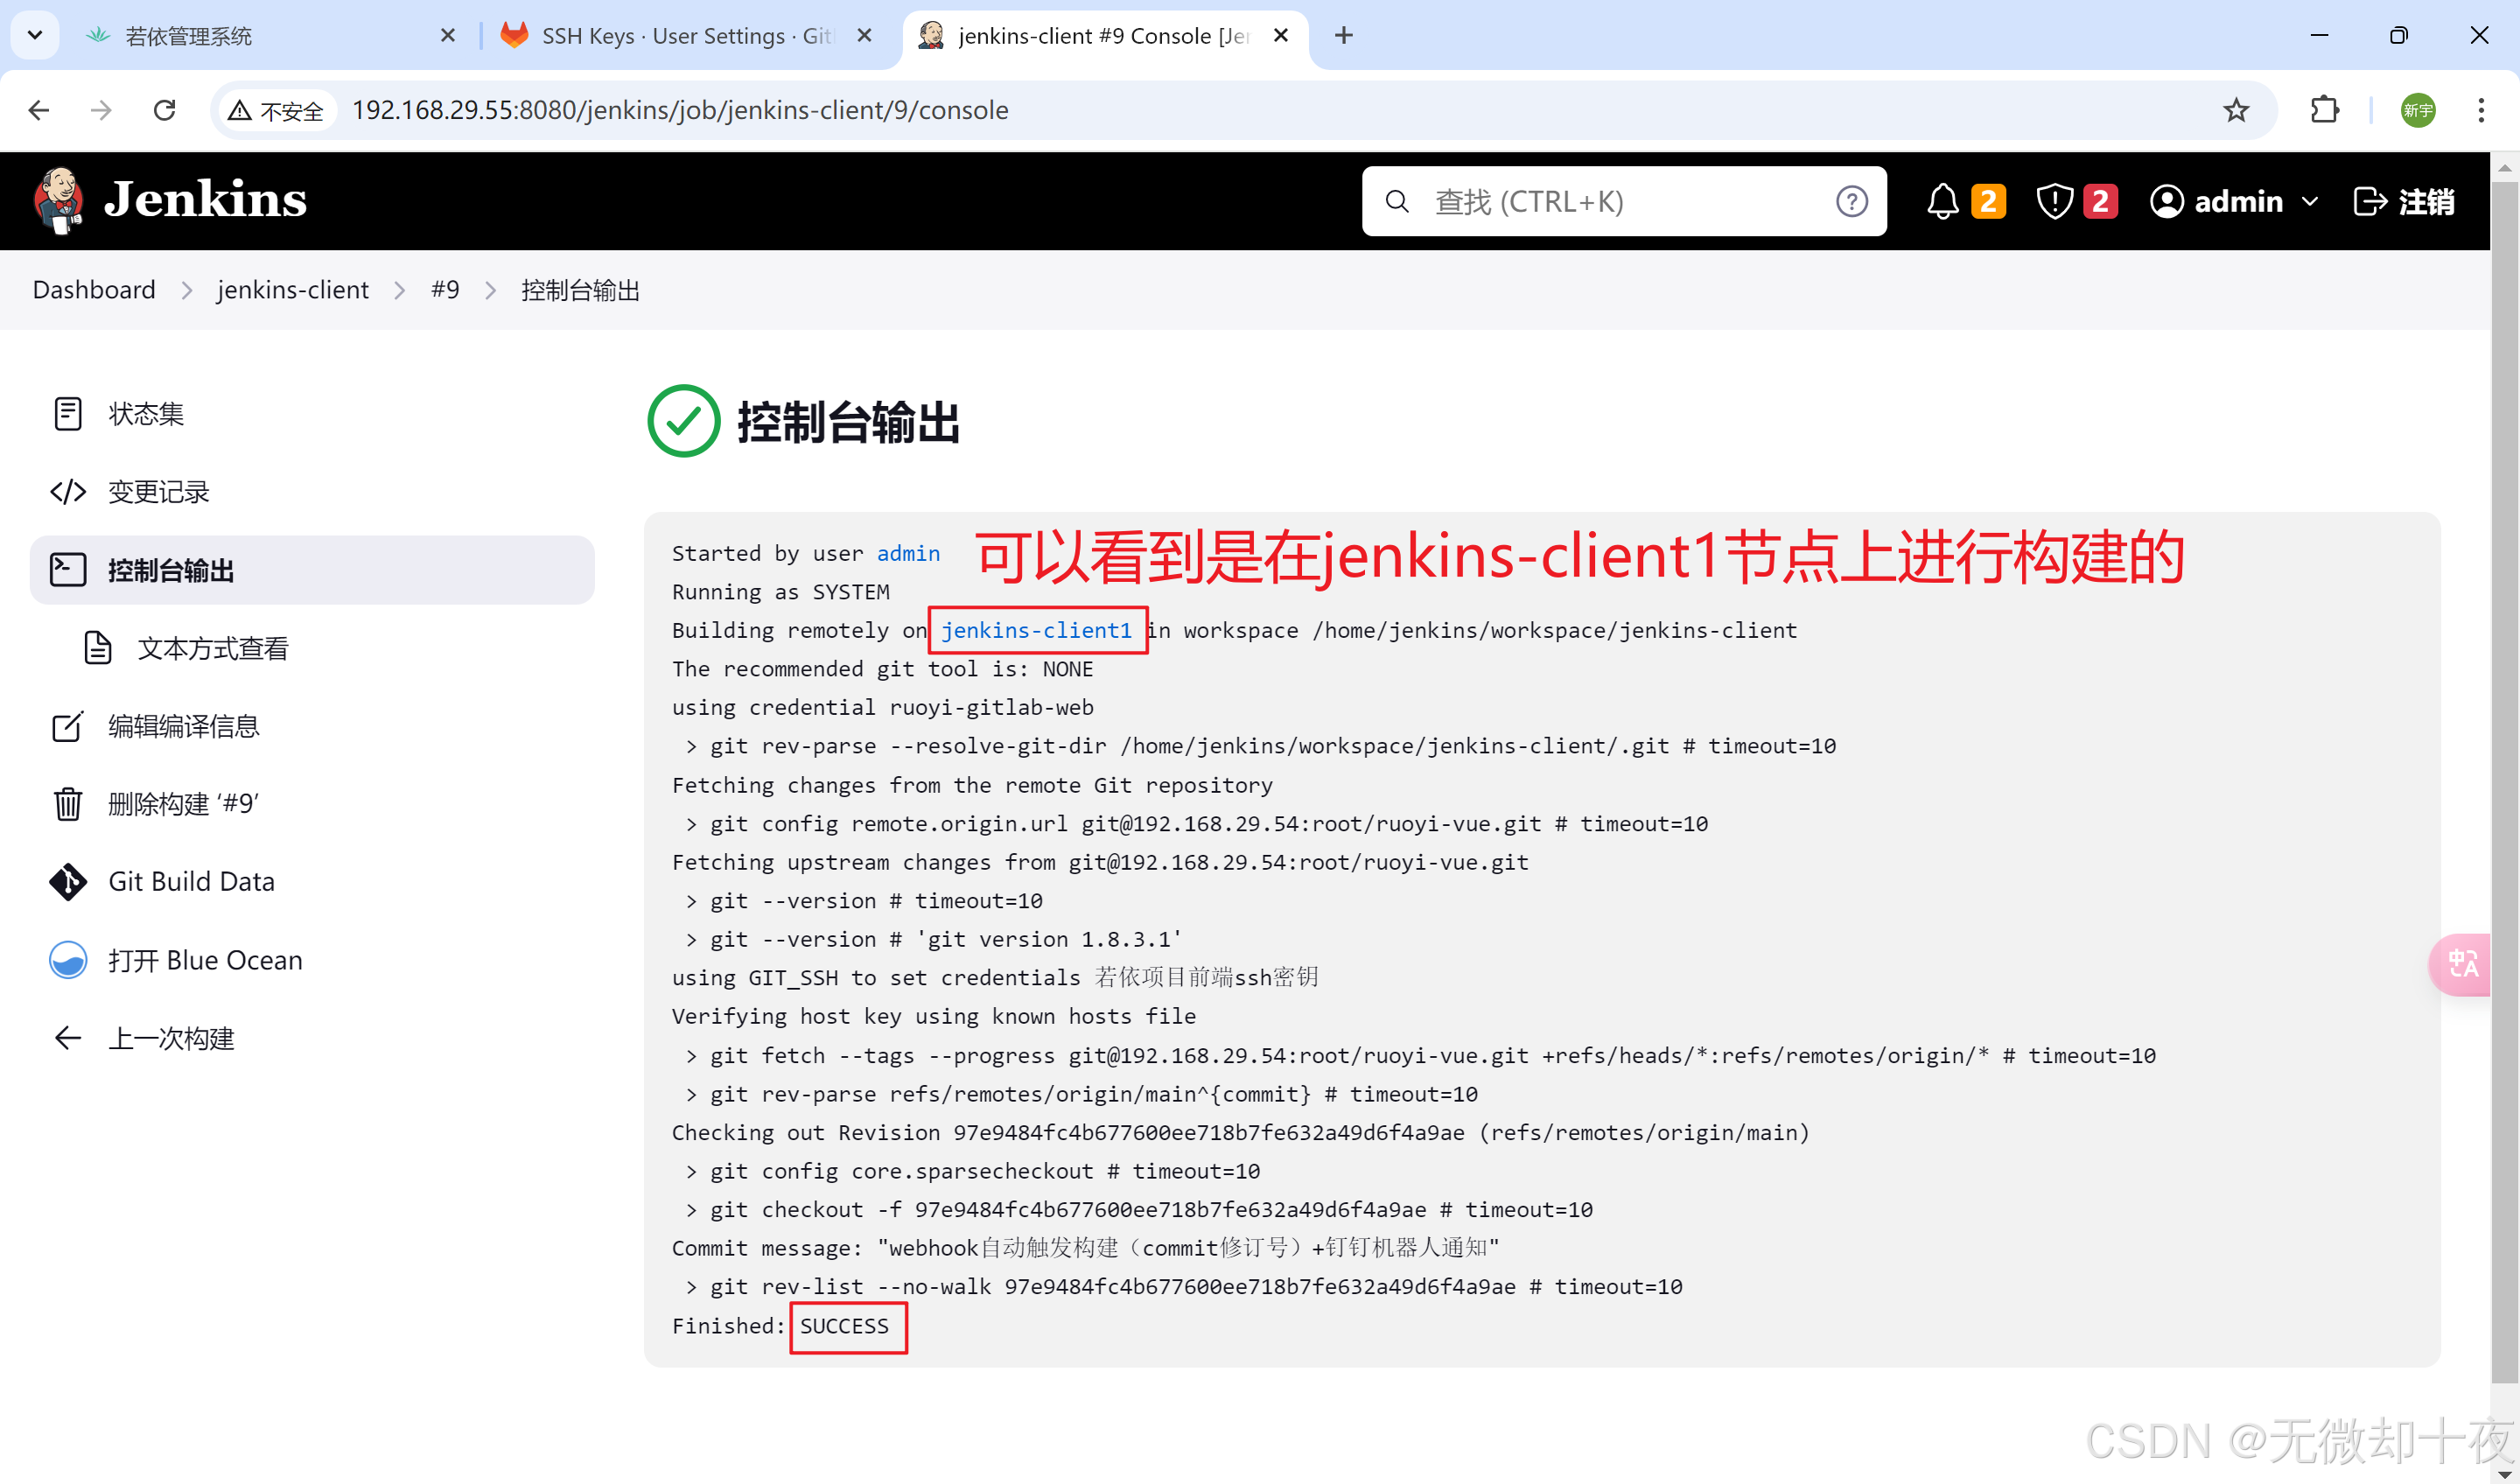Open 文本方式查看 plain text view
The width and height of the screenshot is (2520, 1484).
tap(212, 648)
